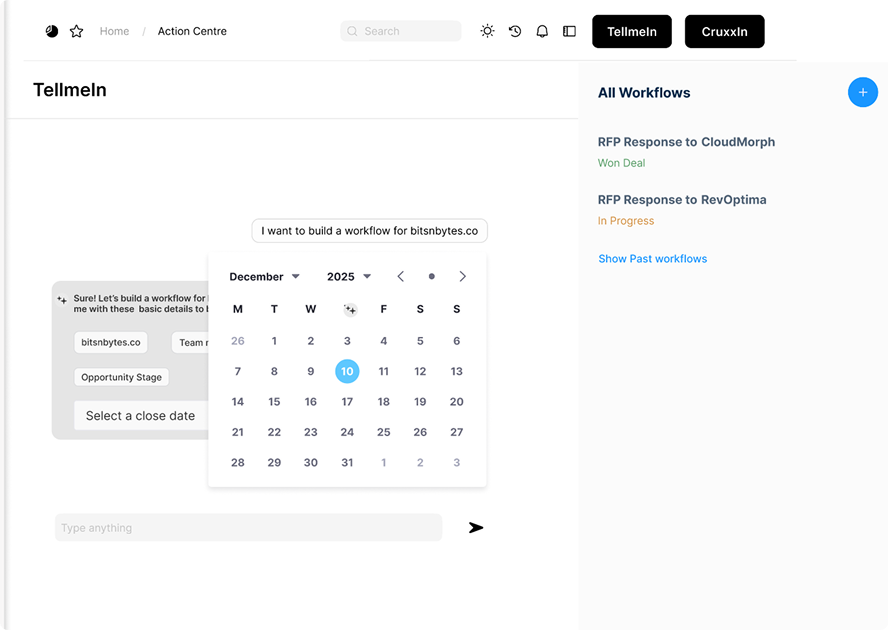Switch to TellmeIn tab button
The width and height of the screenshot is (888, 630).
pos(632,32)
